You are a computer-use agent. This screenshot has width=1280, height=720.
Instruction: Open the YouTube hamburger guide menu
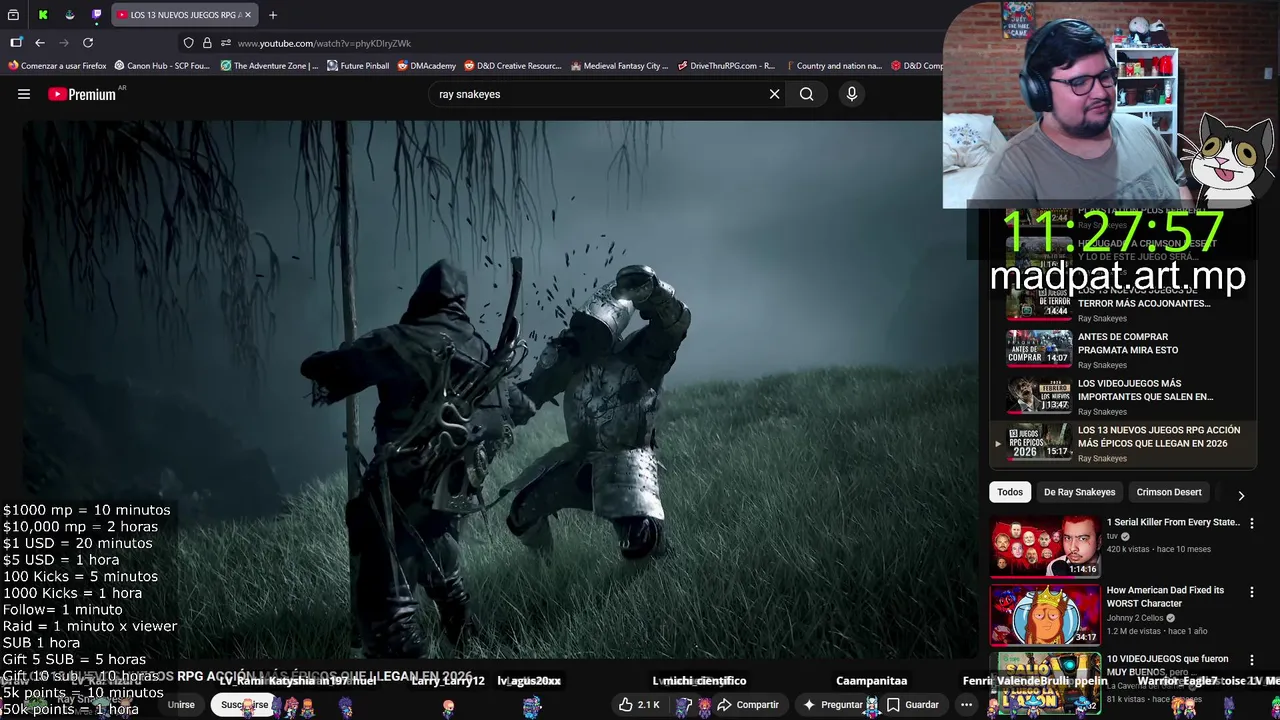[24, 94]
